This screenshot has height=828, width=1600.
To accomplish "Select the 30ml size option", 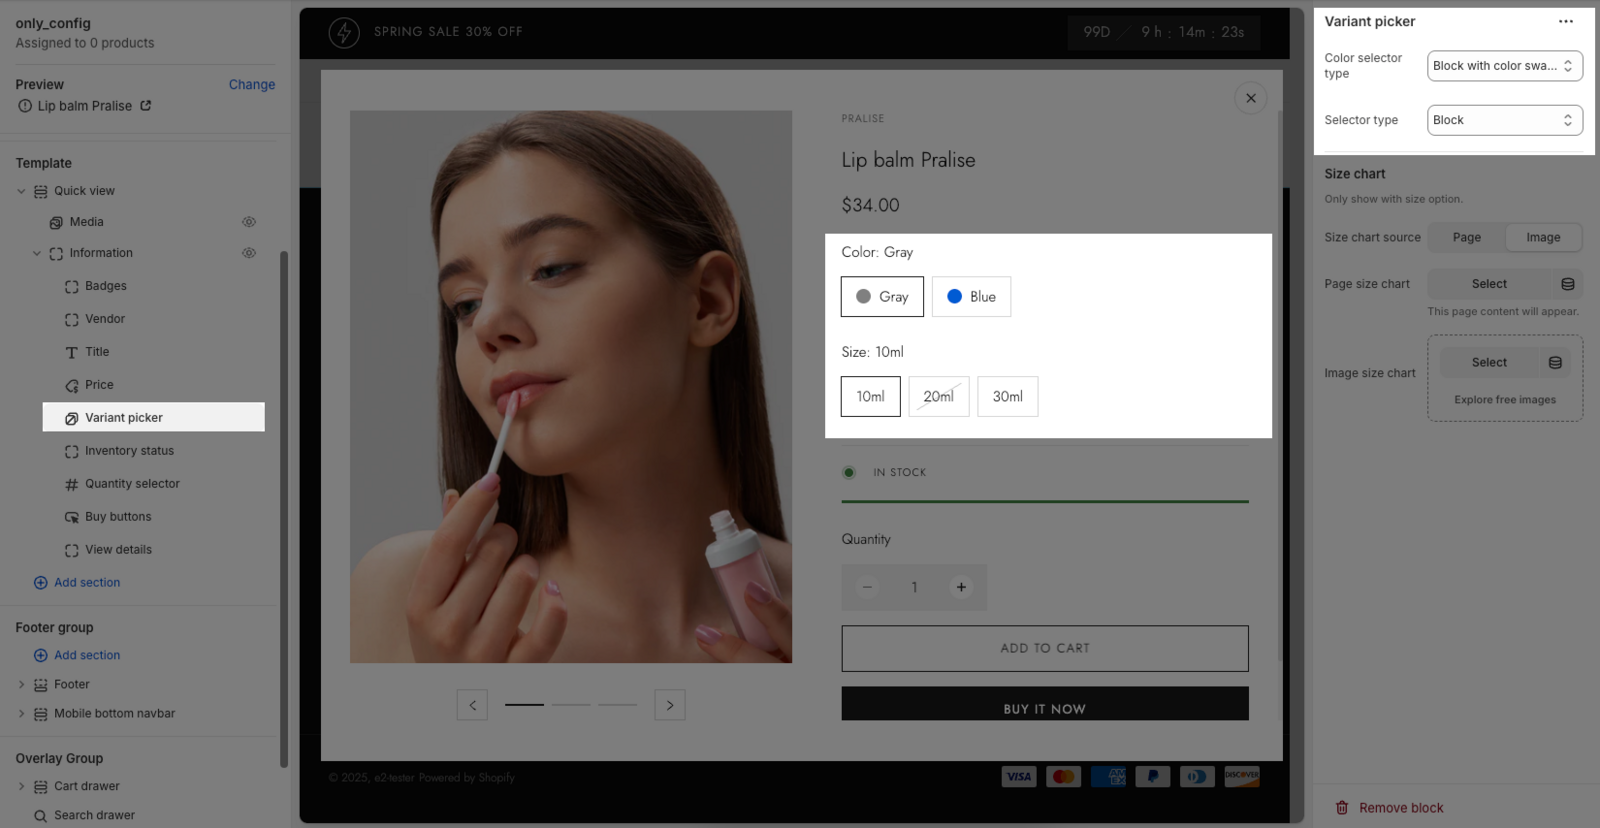I will pyautogui.click(x=1007, y=397).
